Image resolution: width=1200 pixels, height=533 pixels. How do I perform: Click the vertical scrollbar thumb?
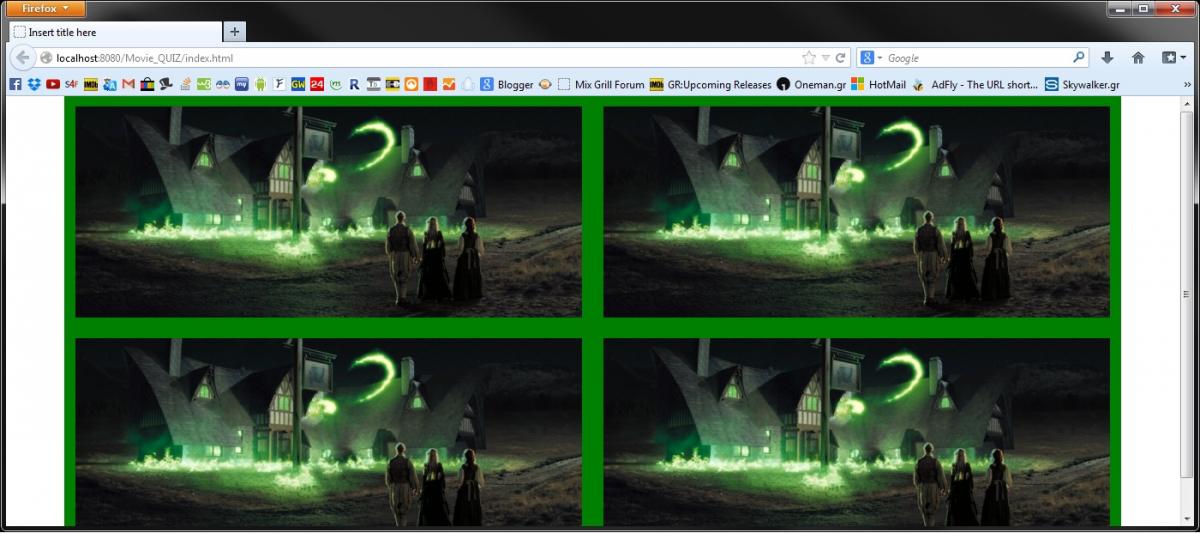pos(1187,294)
